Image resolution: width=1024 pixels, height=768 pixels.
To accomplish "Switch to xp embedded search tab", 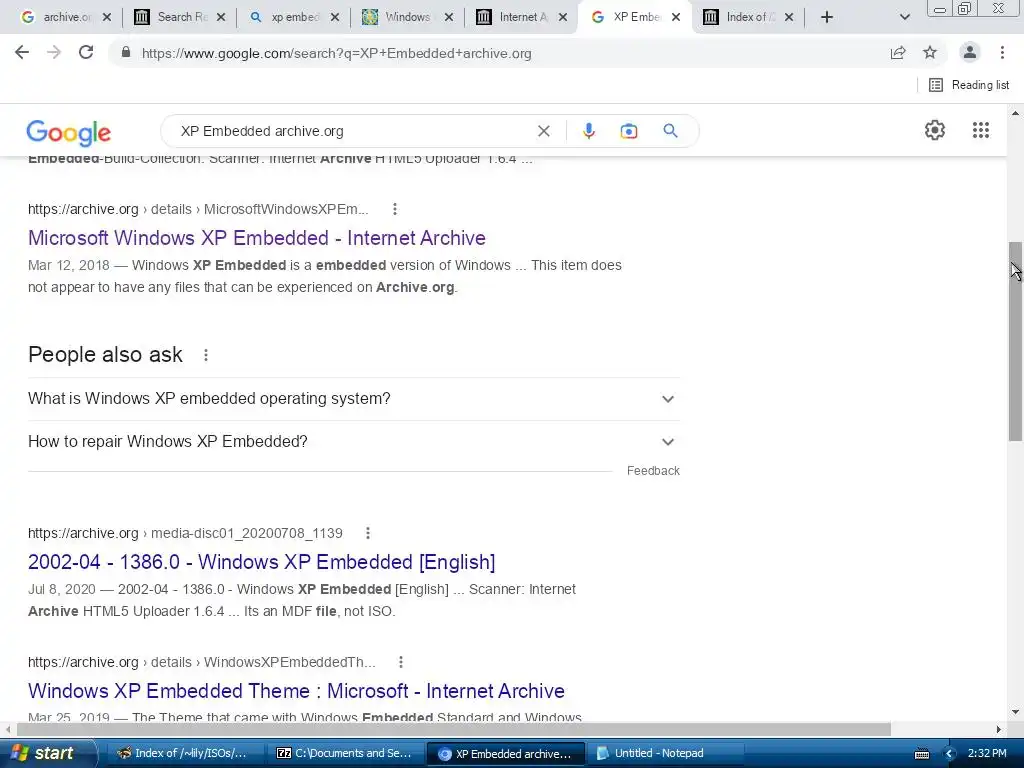I will click(286, 17).
